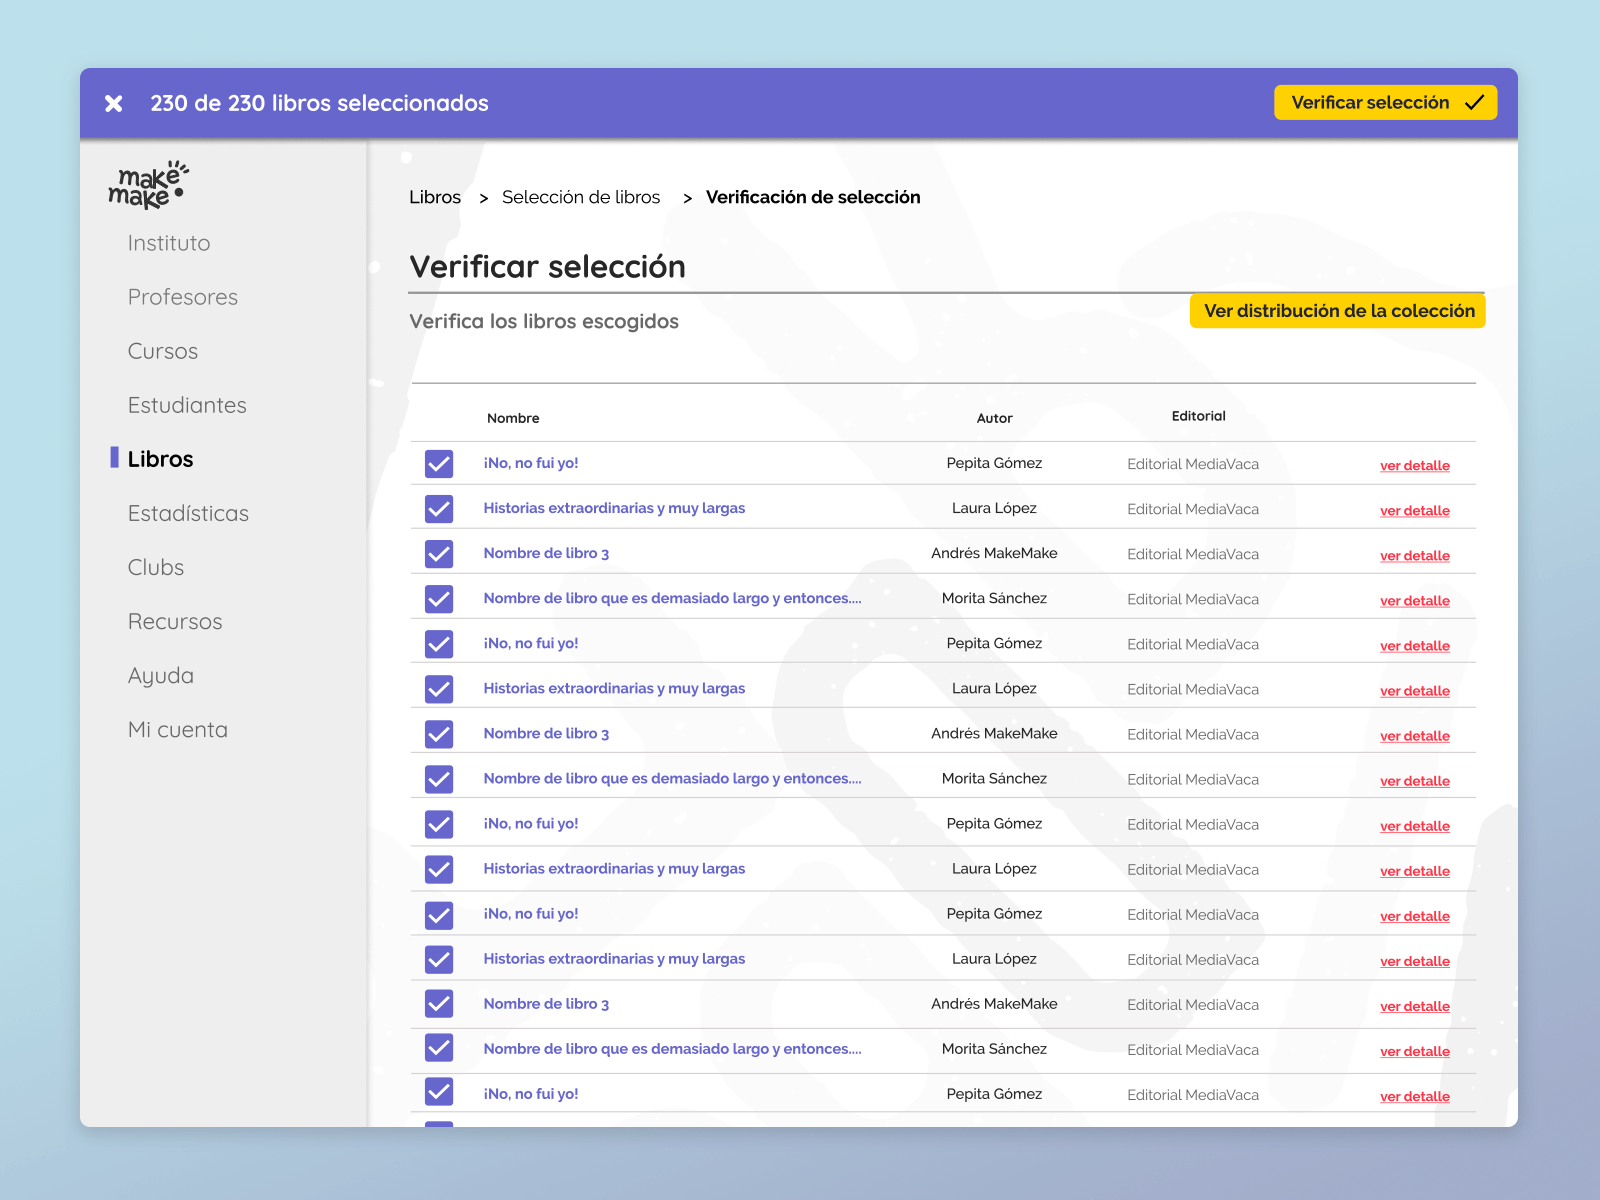The width and height of the screenshot is (1600, 1200).
Task: Sort by the Nombre column header
Action: point(513,418)
